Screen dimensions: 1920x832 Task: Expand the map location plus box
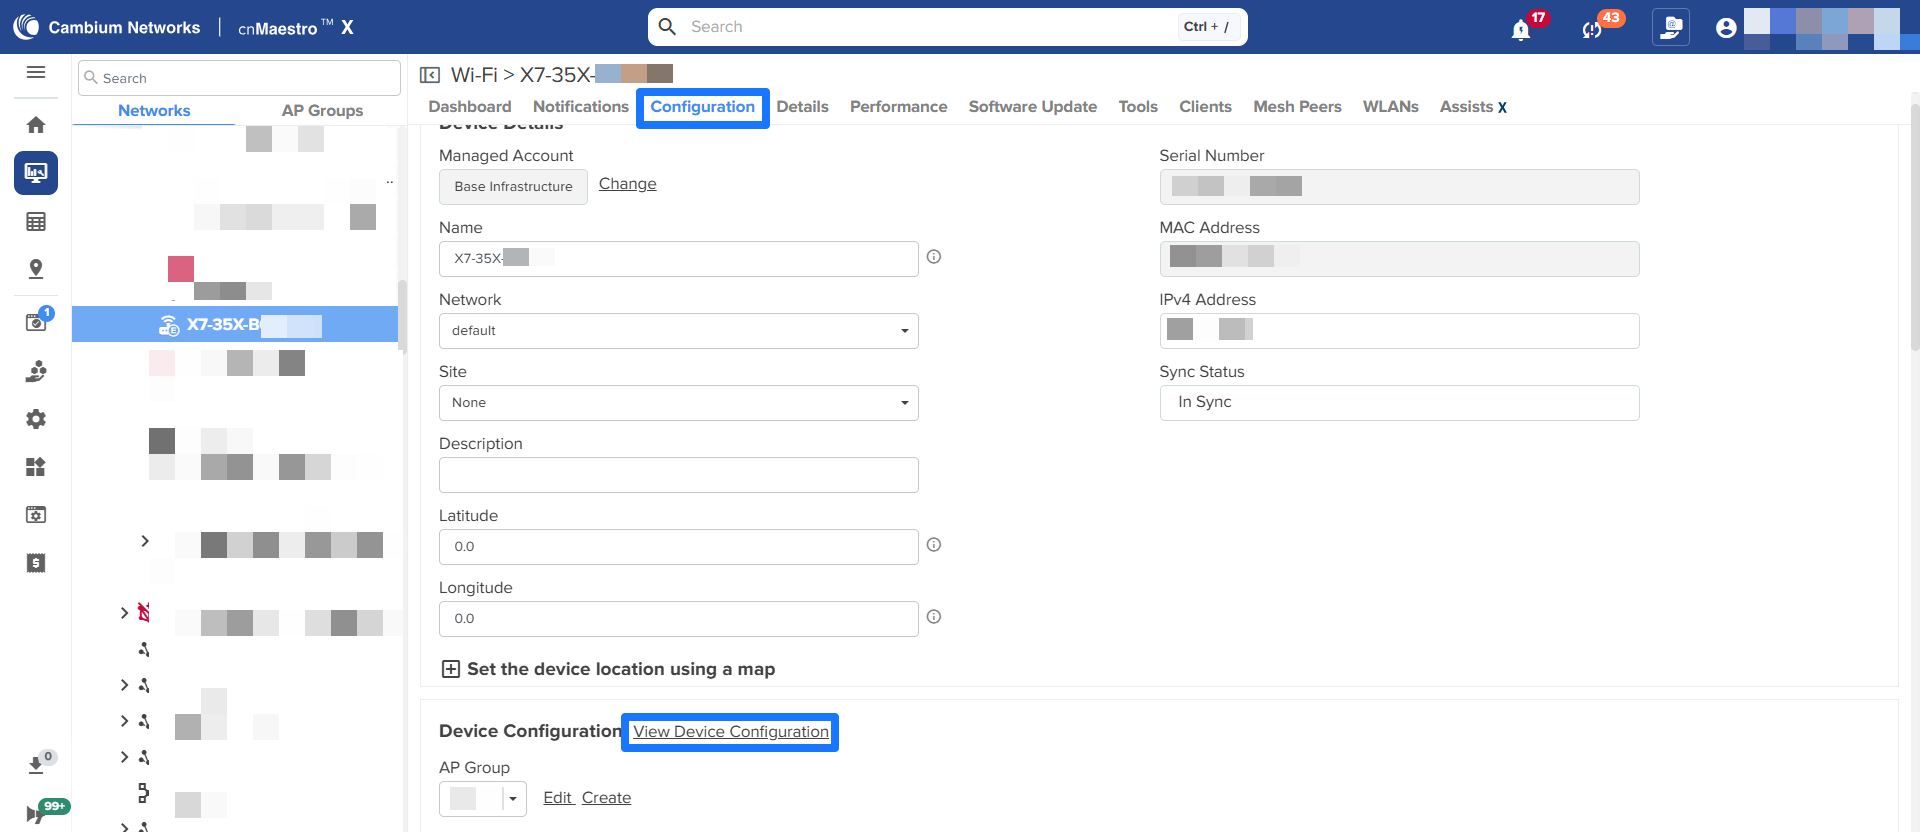pos(451,669)
